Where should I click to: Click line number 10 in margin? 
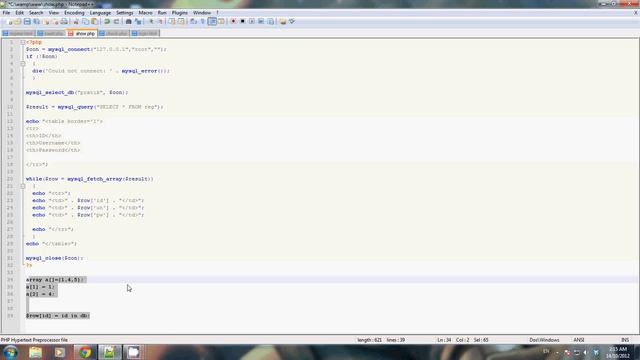[10, 107]
